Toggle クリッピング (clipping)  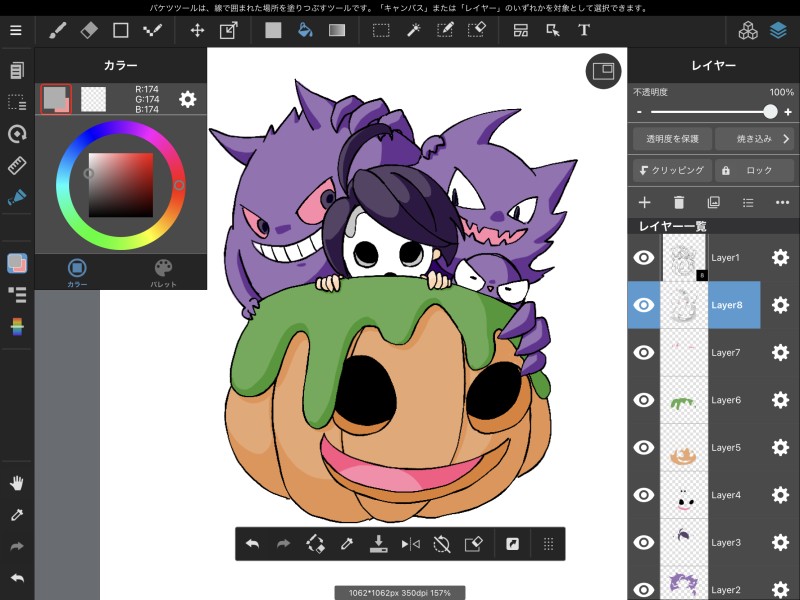tap(672, 170)
